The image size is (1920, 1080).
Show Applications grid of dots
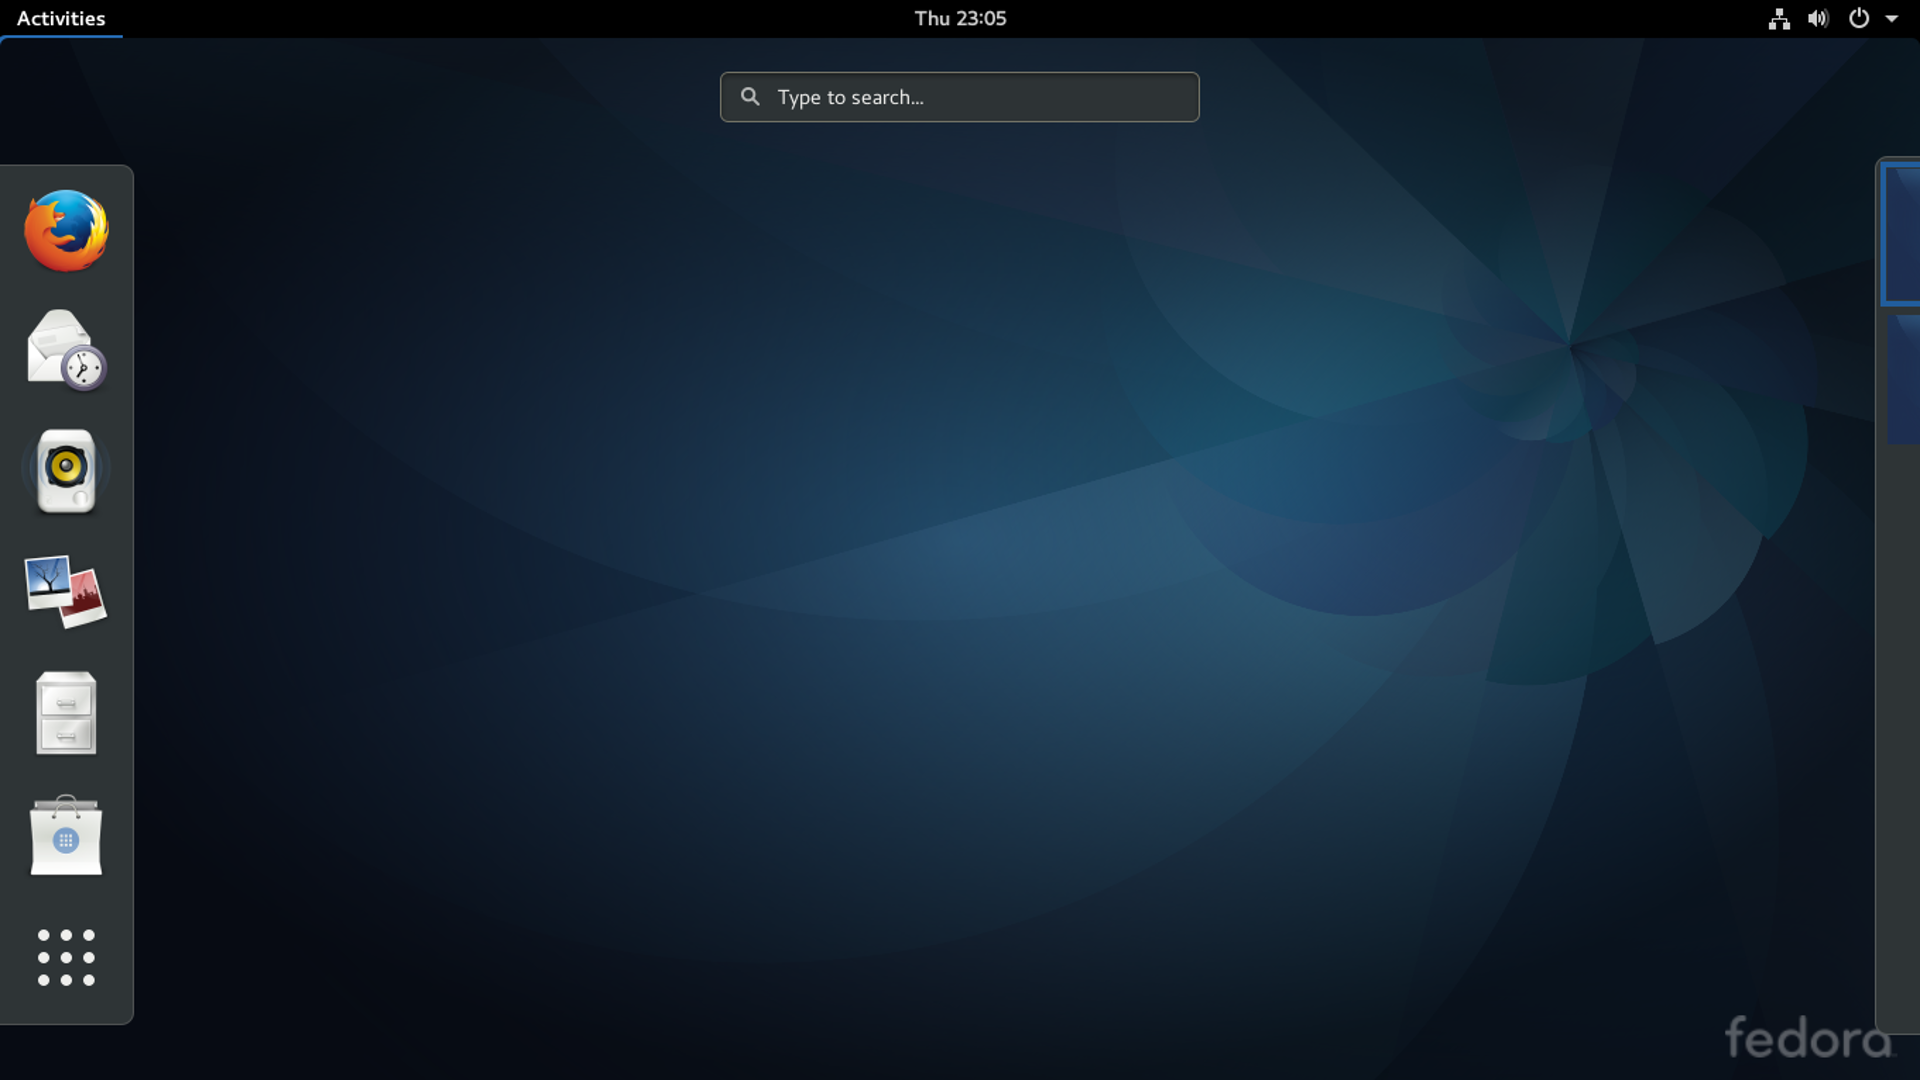click(x=66, y=957)
